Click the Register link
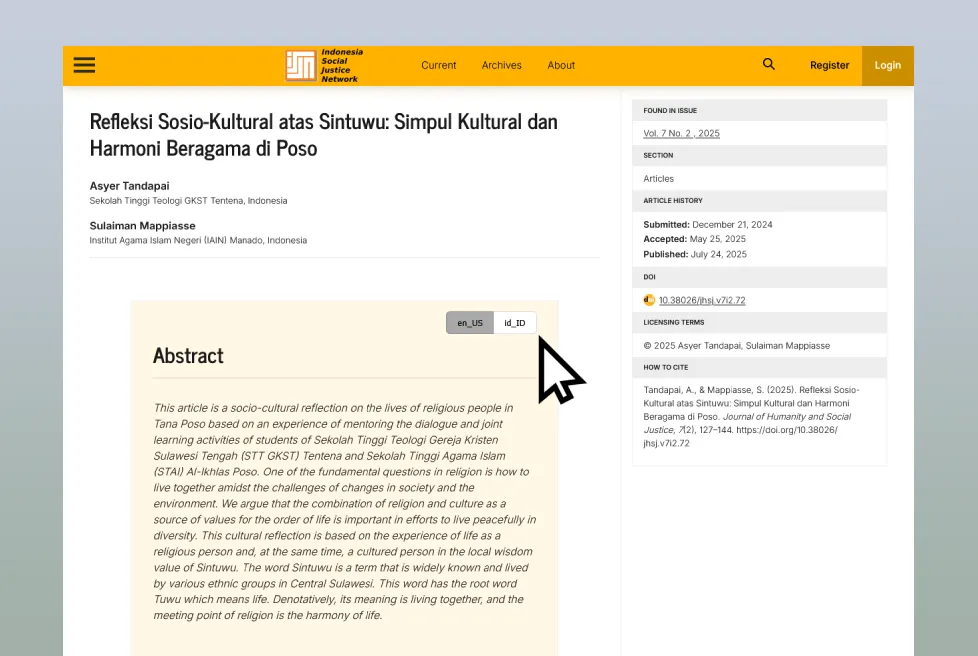This screenshot has width=978, height=656. point(829,65)
